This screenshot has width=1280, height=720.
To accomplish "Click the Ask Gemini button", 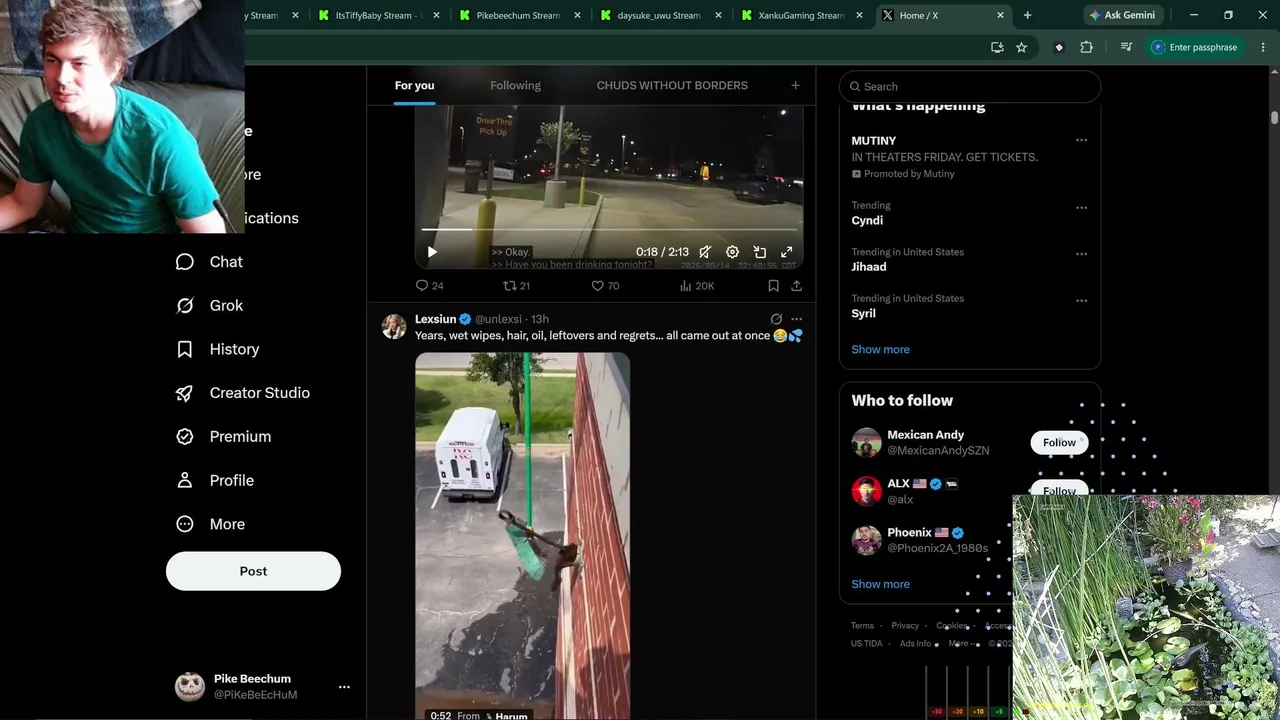I will click(x=1122, y=15).
